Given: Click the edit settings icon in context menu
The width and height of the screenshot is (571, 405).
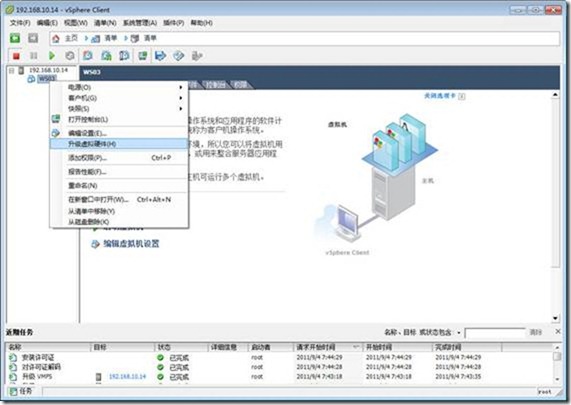Looking at the screenshot, I should [55, 133].
